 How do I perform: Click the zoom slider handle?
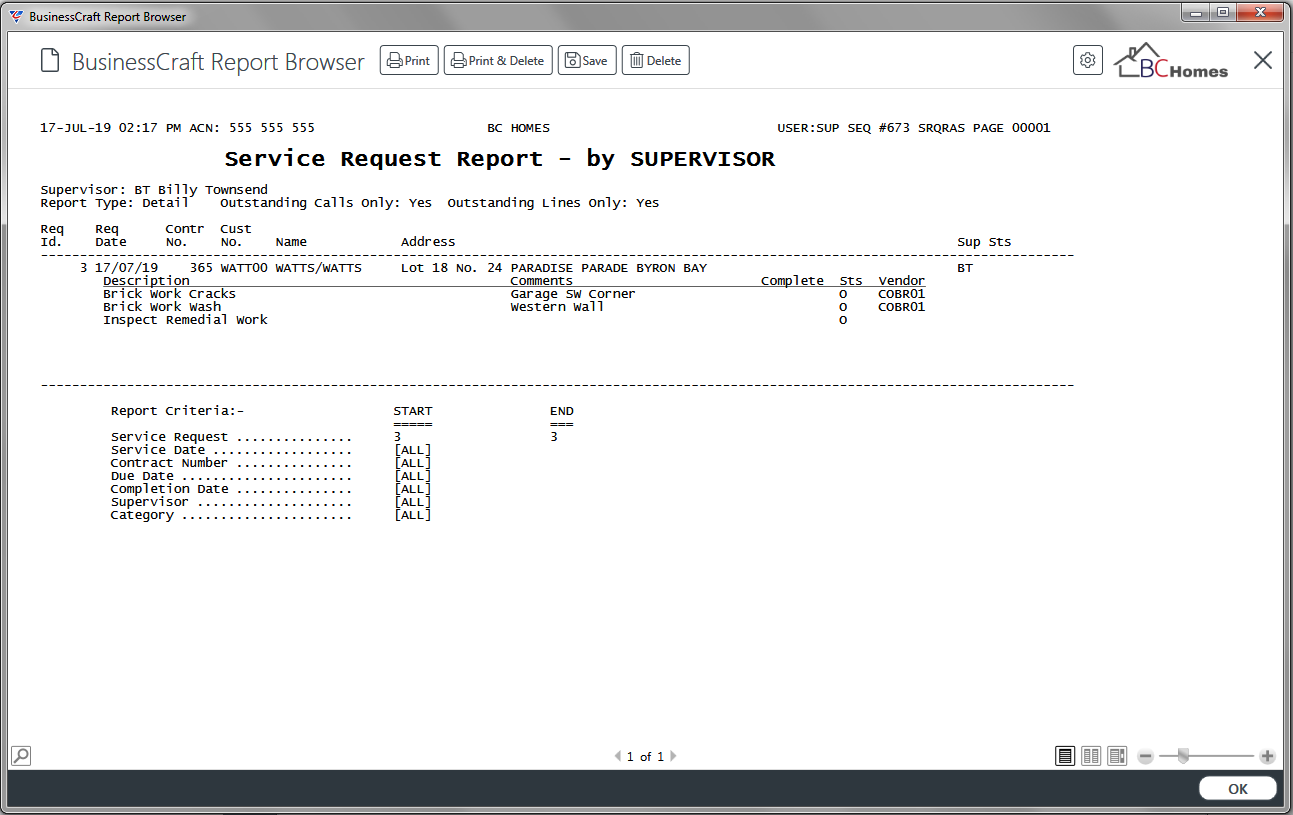click(x=1183, y=756)
